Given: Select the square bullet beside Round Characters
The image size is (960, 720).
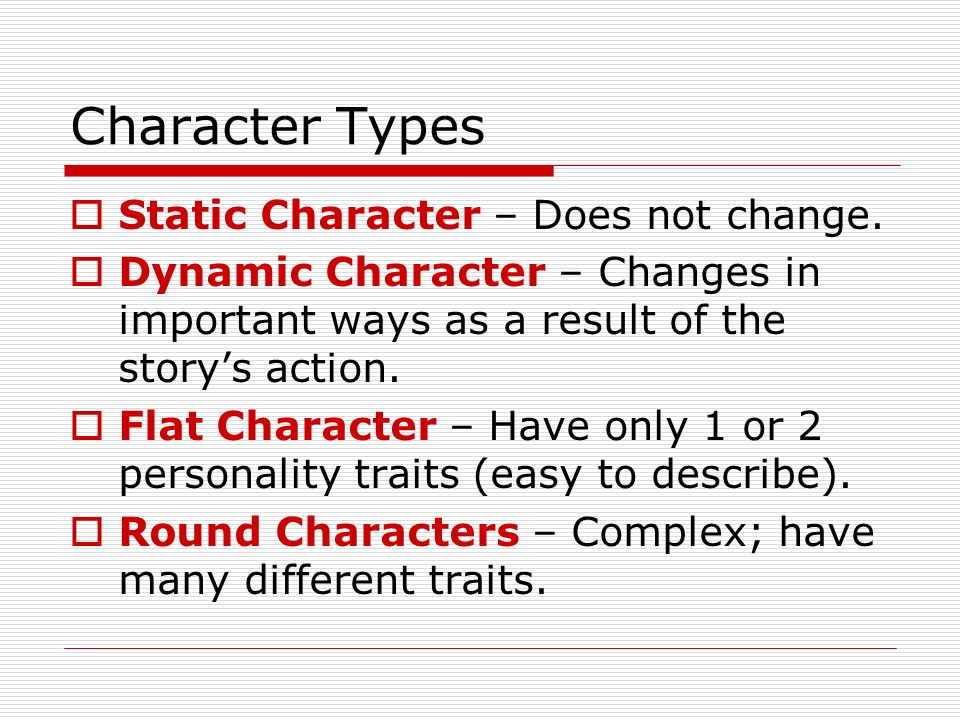Looking at the screenshot, I should coord(87,531).
